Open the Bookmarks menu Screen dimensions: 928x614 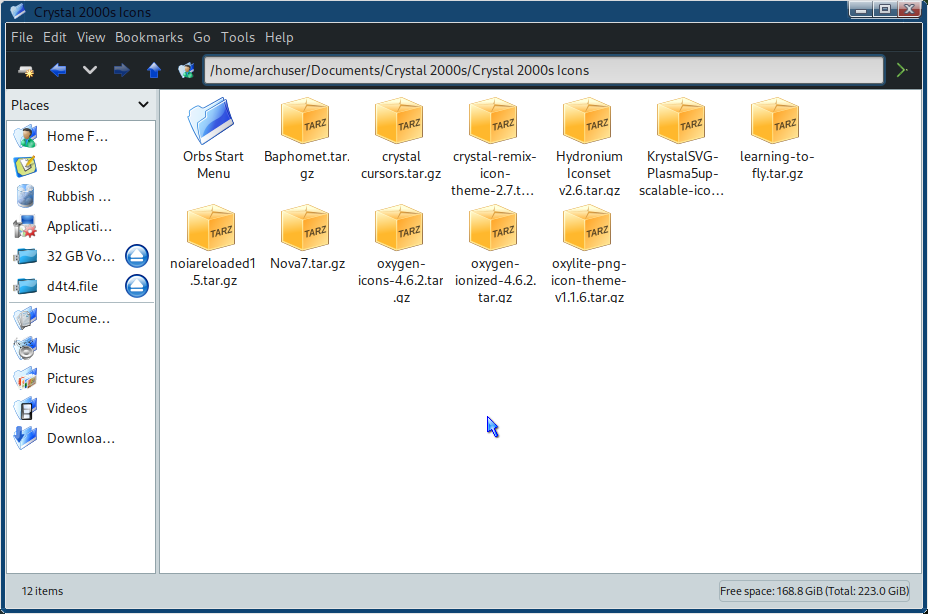point(149,37)
